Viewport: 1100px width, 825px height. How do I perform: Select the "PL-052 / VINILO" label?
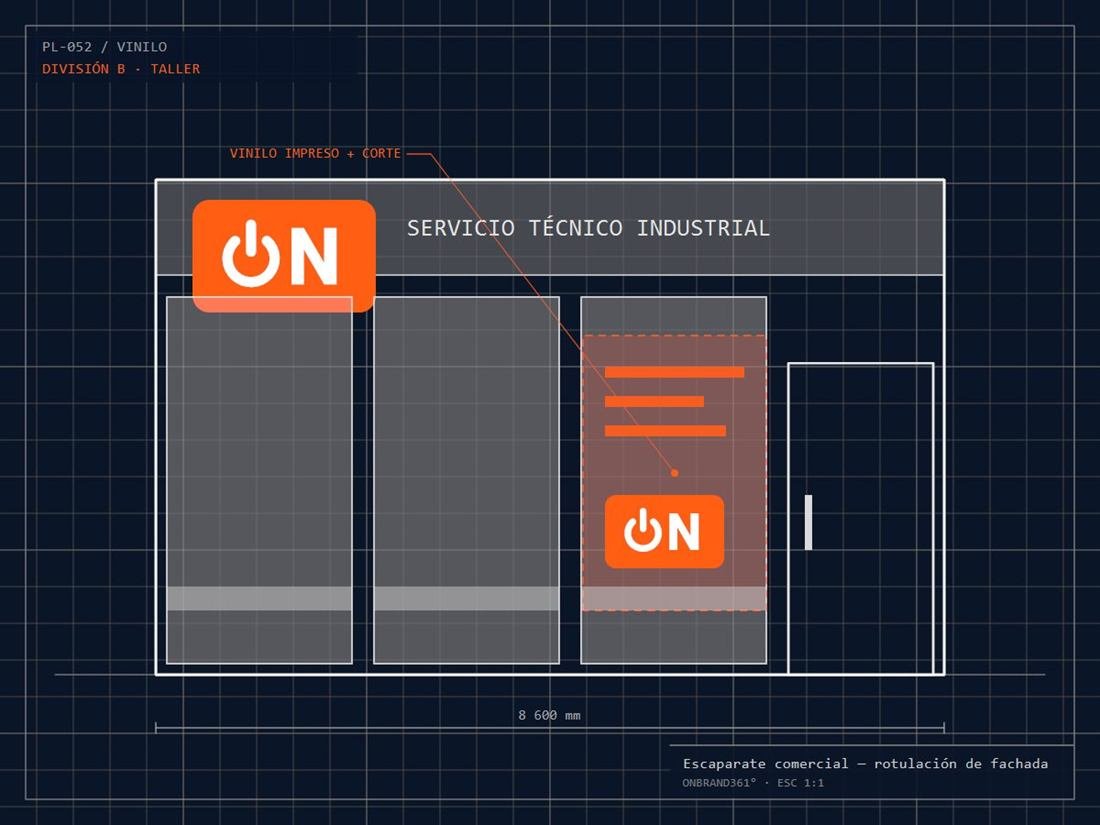click(x=105, y=47)
